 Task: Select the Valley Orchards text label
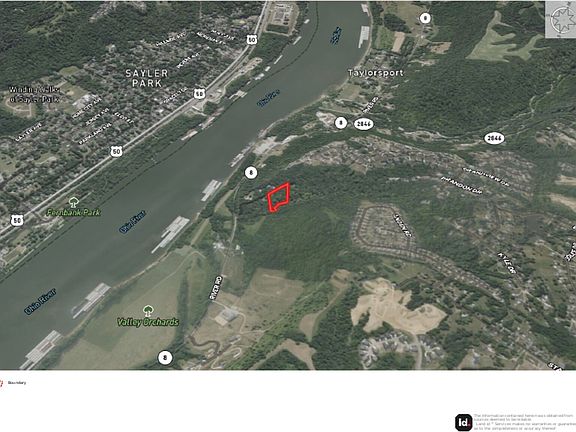point(148,322)
